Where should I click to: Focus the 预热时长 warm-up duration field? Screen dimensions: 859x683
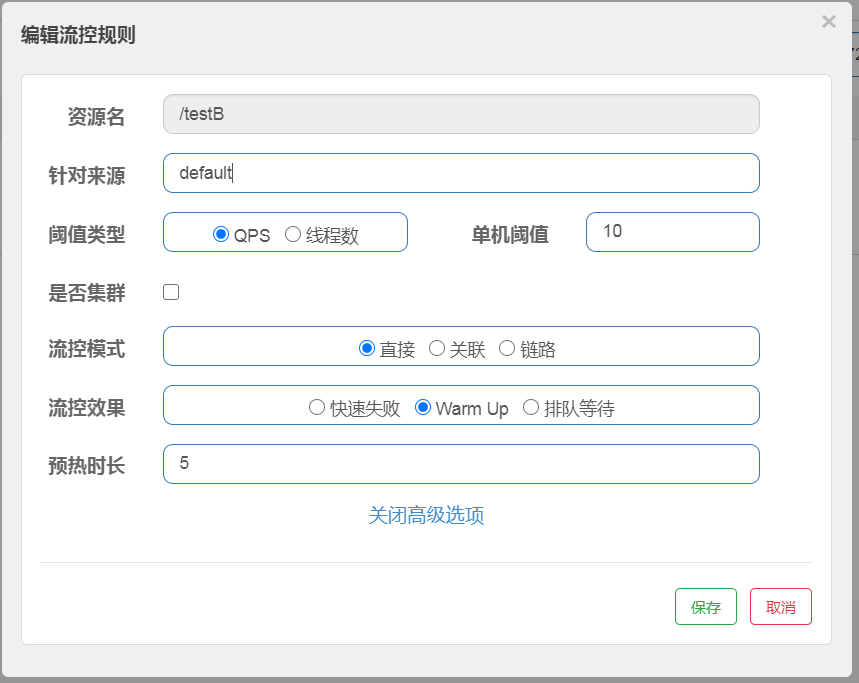[x=461, y=464]
